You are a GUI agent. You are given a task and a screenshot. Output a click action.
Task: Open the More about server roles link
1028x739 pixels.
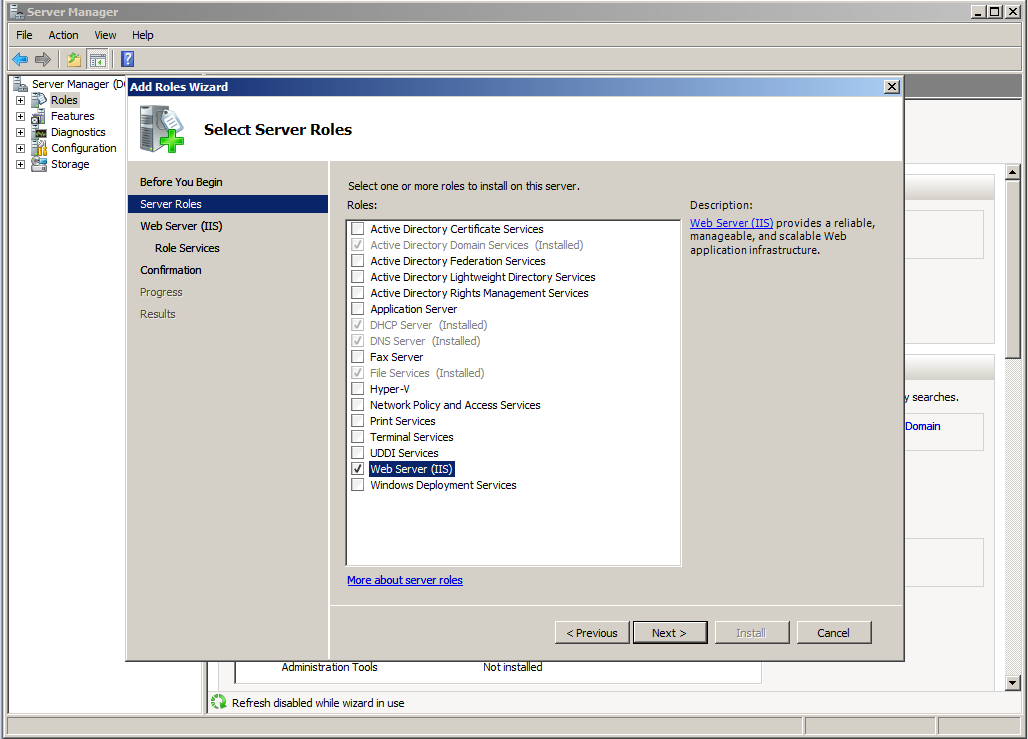click(405, 580)
